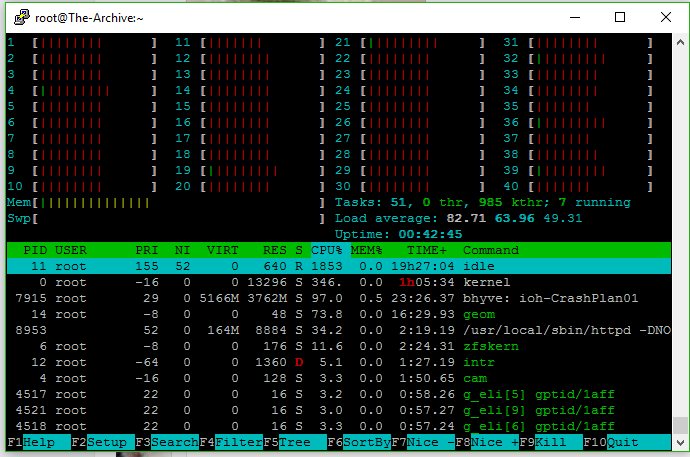Sort by the RES column header
690x457 pixels.
(275, 250)
